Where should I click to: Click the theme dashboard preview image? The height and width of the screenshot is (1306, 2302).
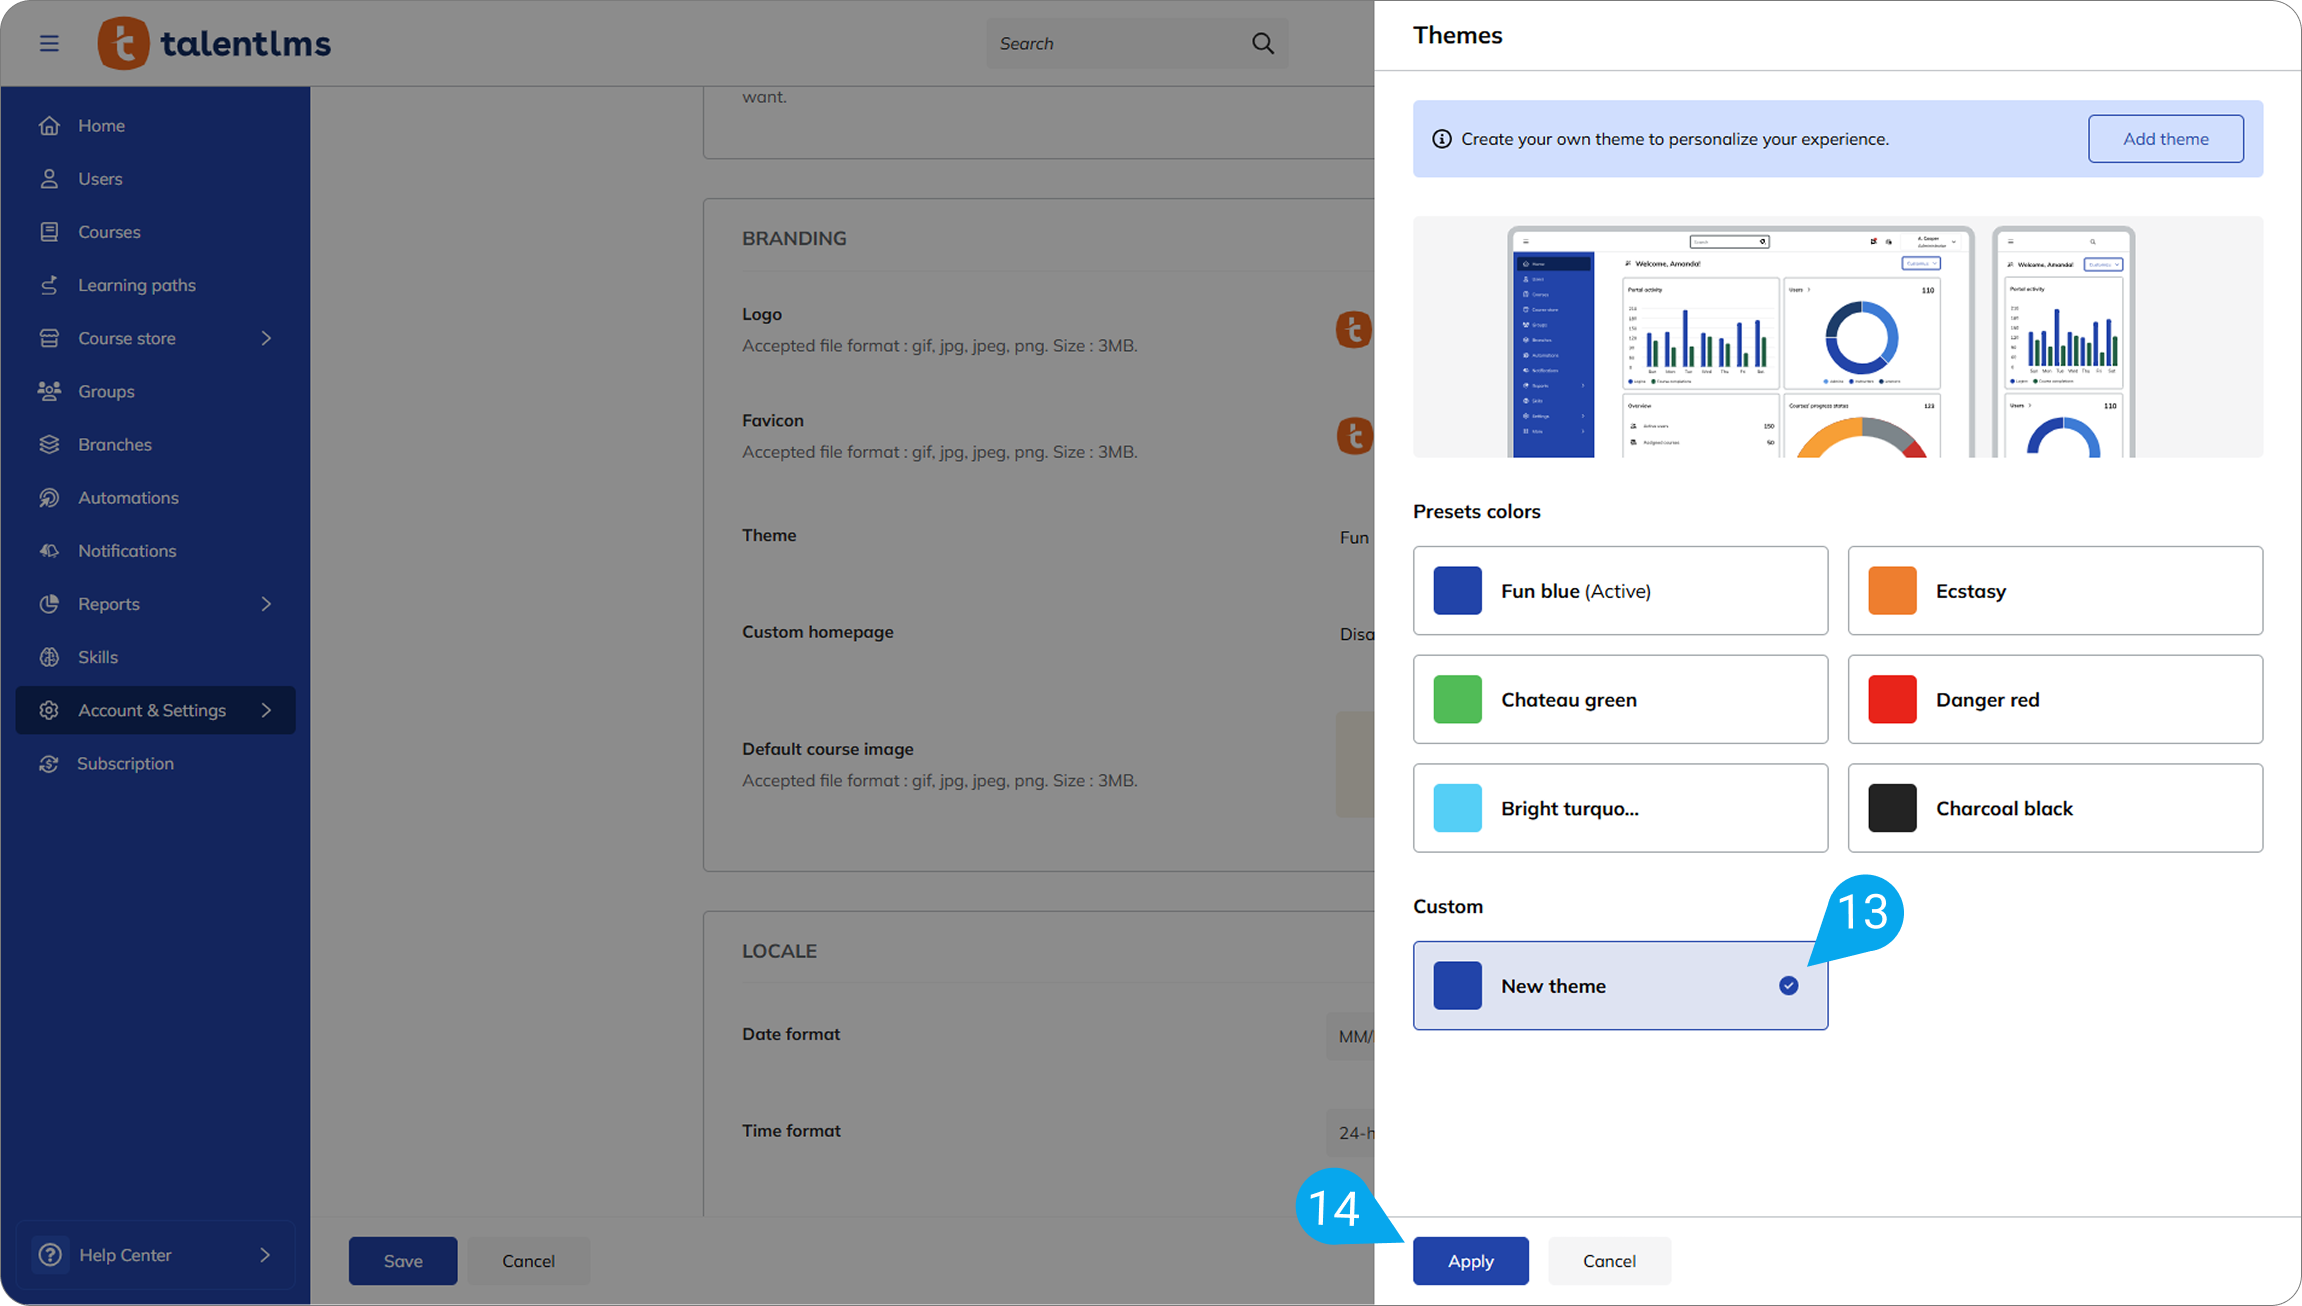click(x=1836, y=338)
